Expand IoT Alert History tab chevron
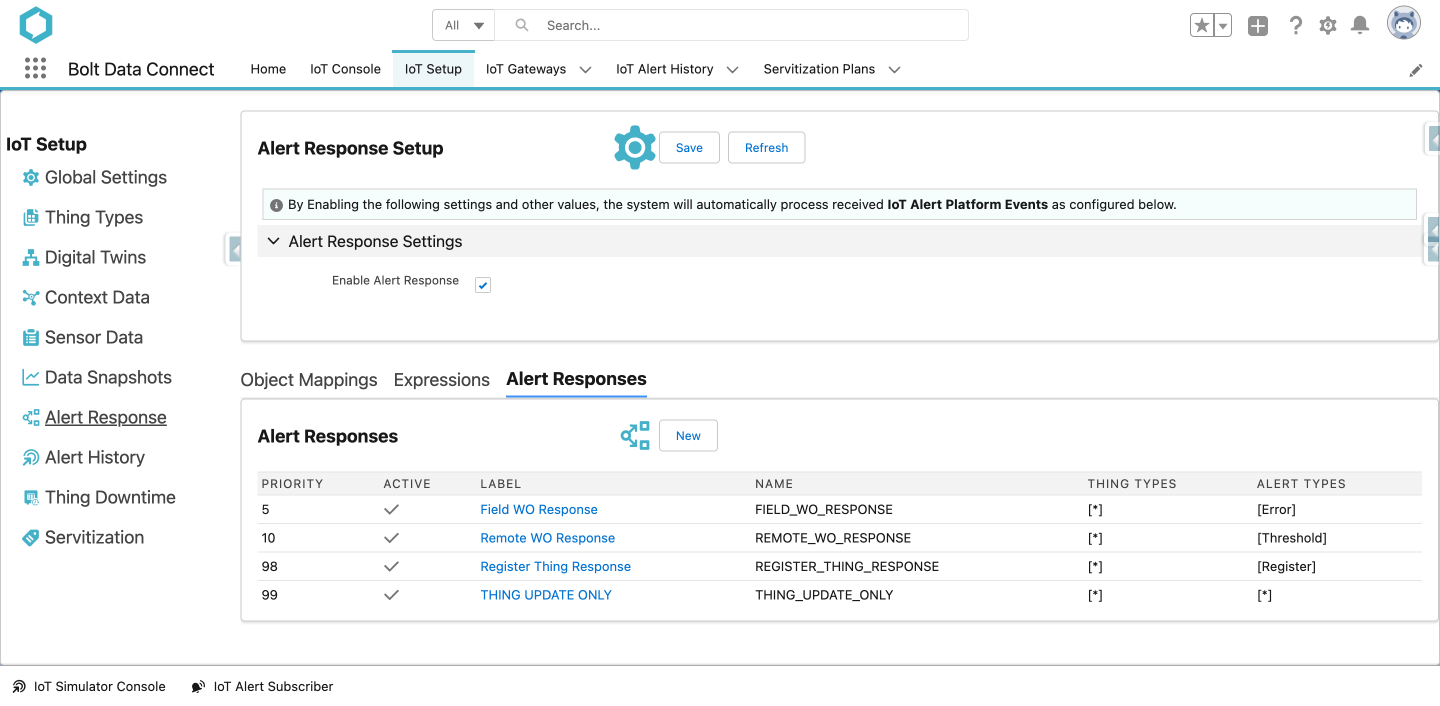The width and height of the screenshot is (1440, 706). point(732,70)
